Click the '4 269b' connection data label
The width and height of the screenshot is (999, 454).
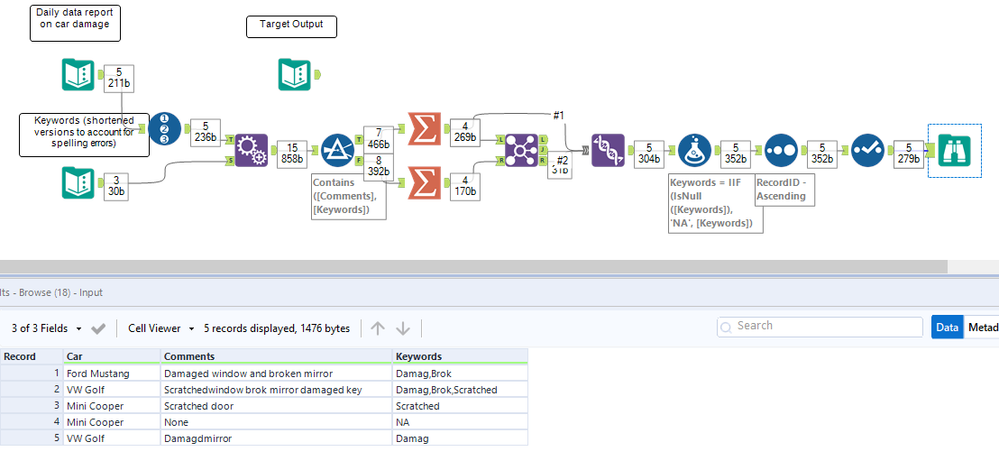[466, 132]
